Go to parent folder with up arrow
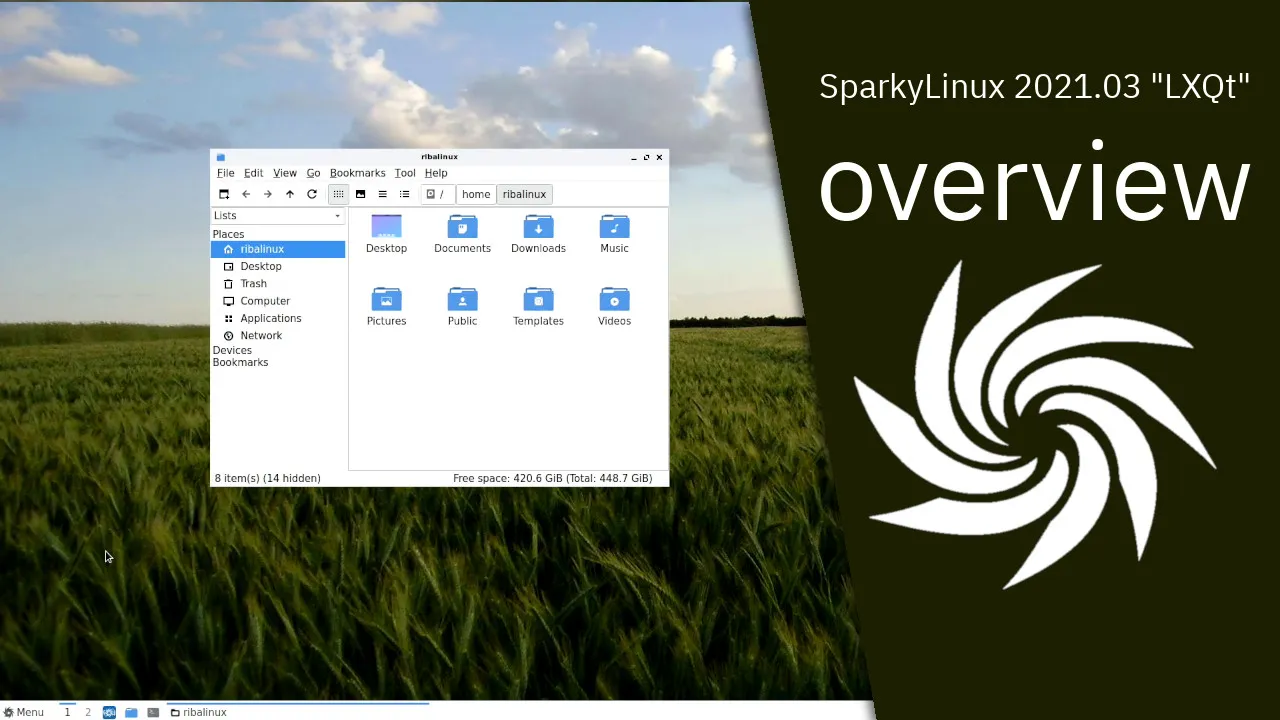Image resolution: width=1280 pixels, height=720 pixels. click(290, 194)
